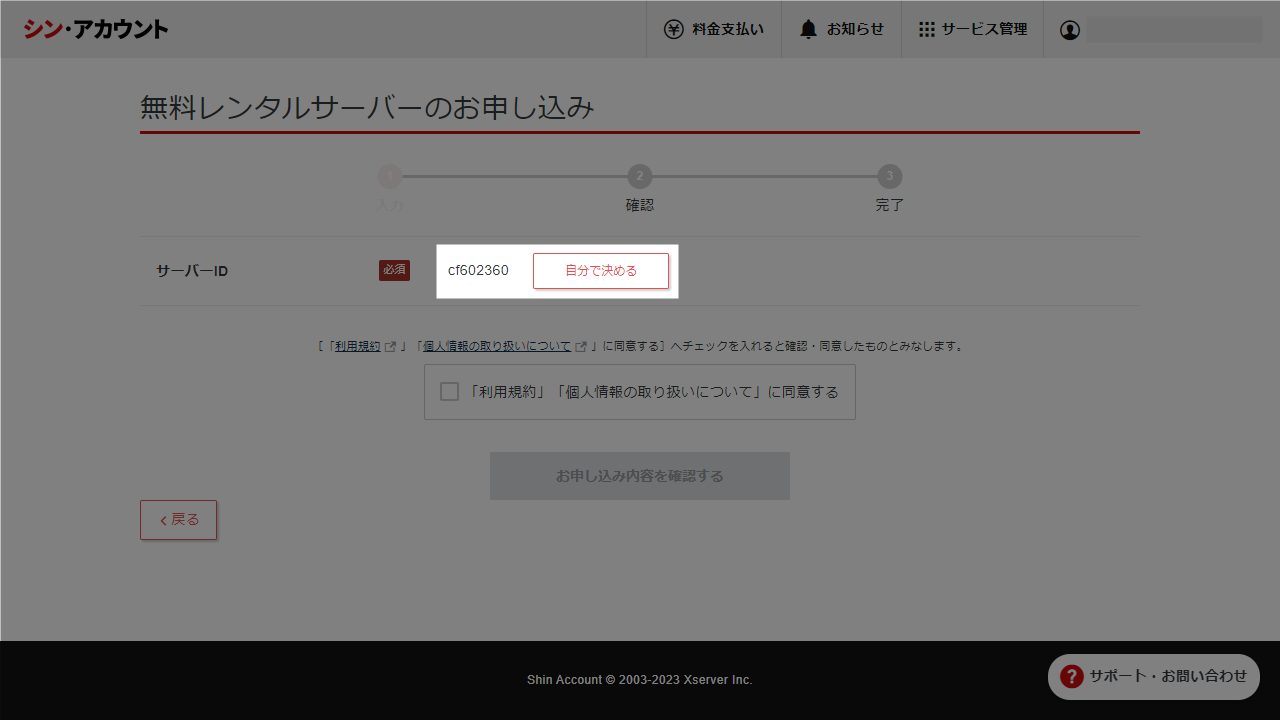Click the サーバーID label
The width and height of the screenshot is (1280, 720).
[192, 271]
